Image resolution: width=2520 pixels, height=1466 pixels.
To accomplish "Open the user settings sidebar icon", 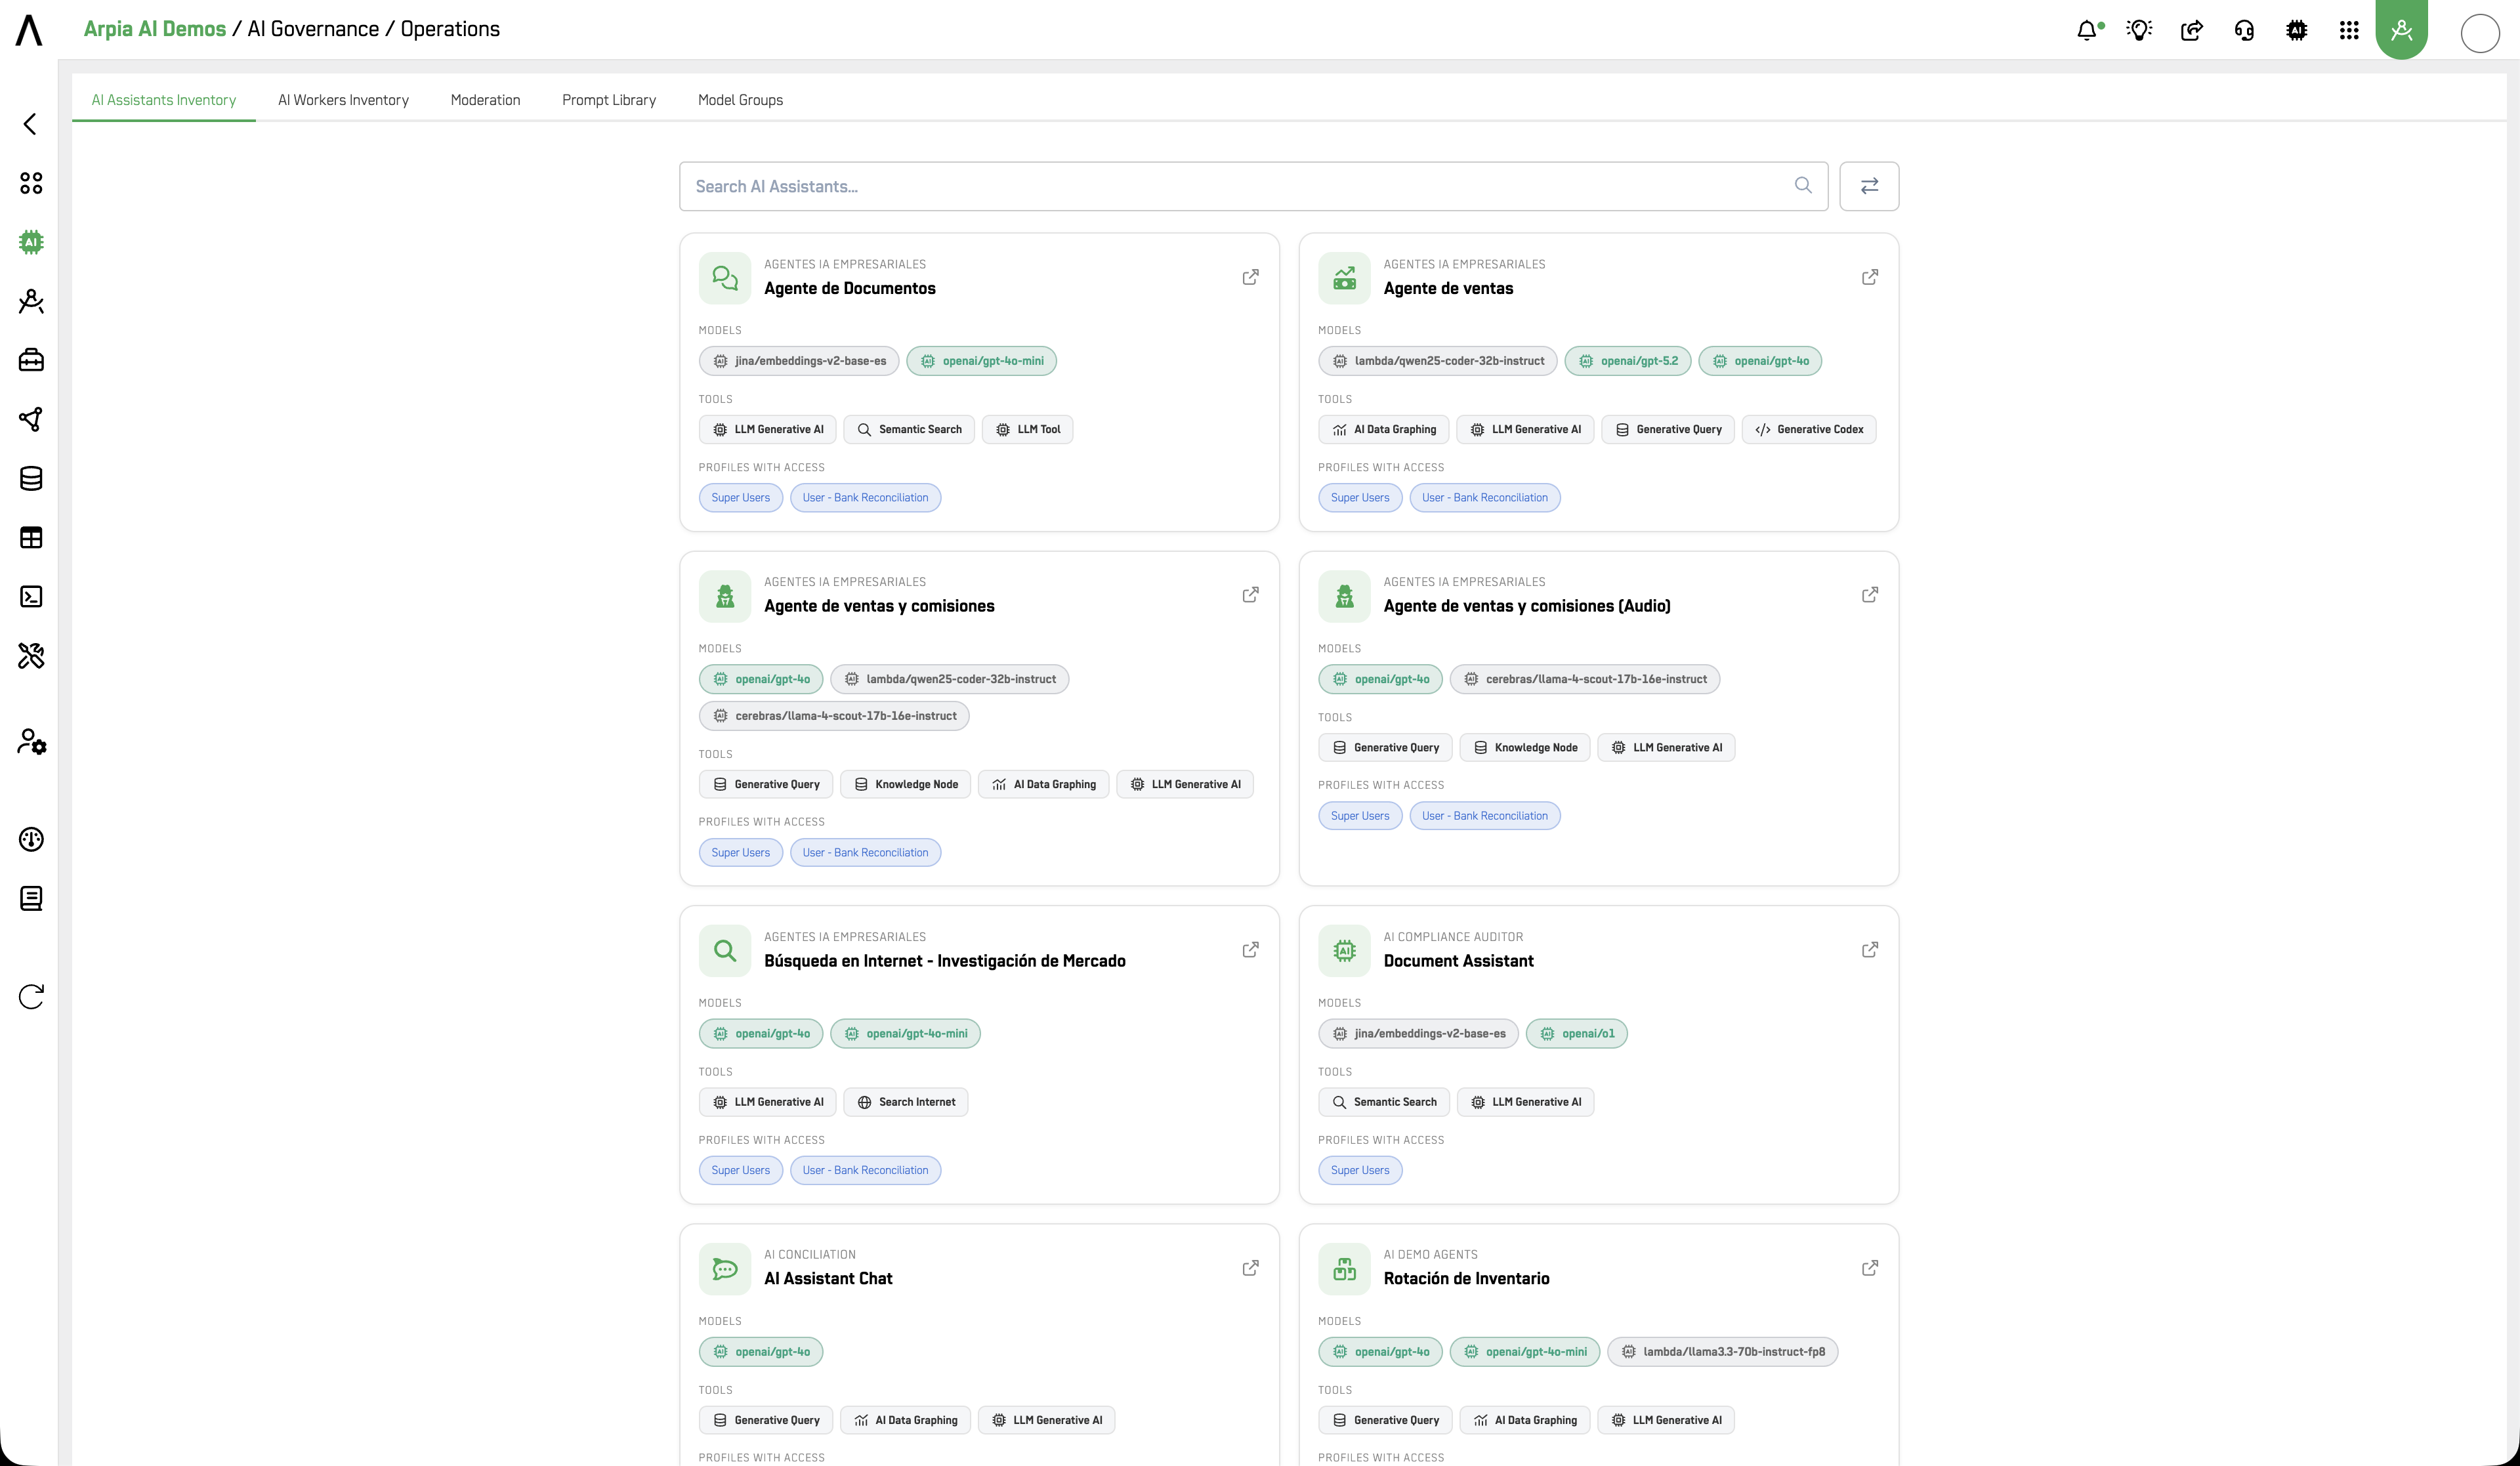I will (31, 741).
